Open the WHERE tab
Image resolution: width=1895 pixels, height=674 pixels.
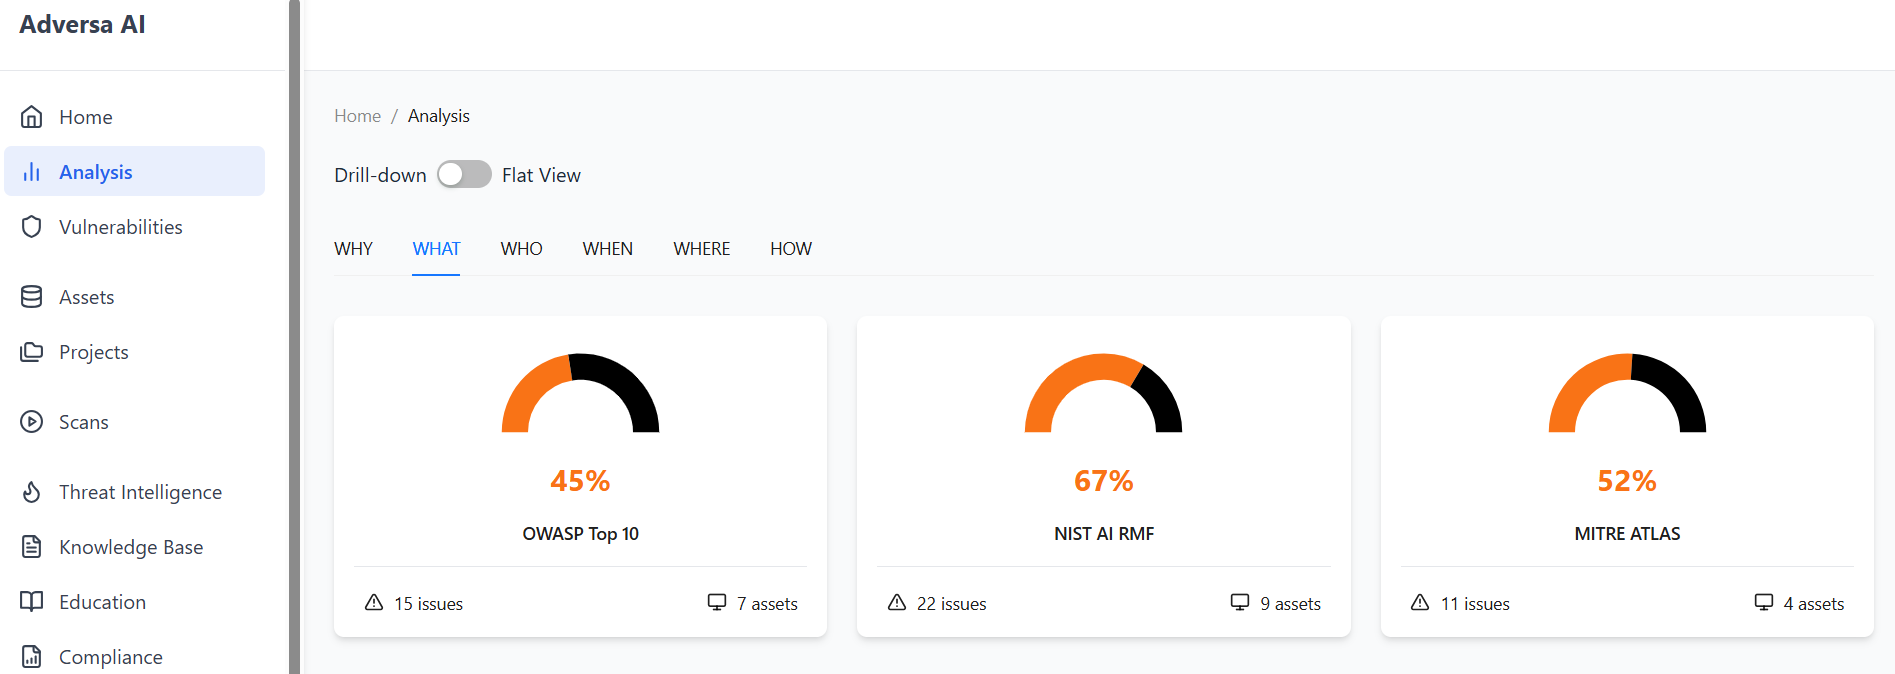[701, 249]
